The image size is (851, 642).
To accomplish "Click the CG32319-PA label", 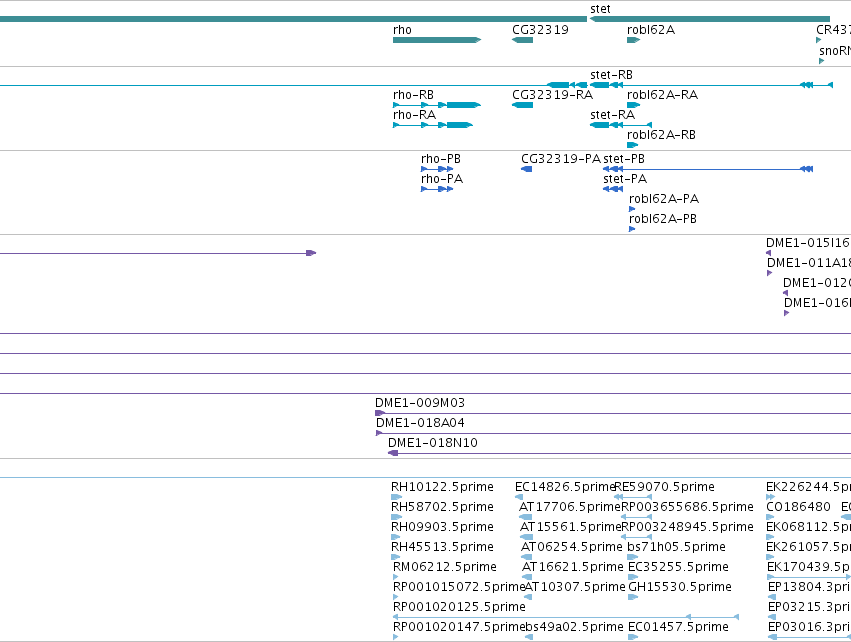I will tap(561, 159).
